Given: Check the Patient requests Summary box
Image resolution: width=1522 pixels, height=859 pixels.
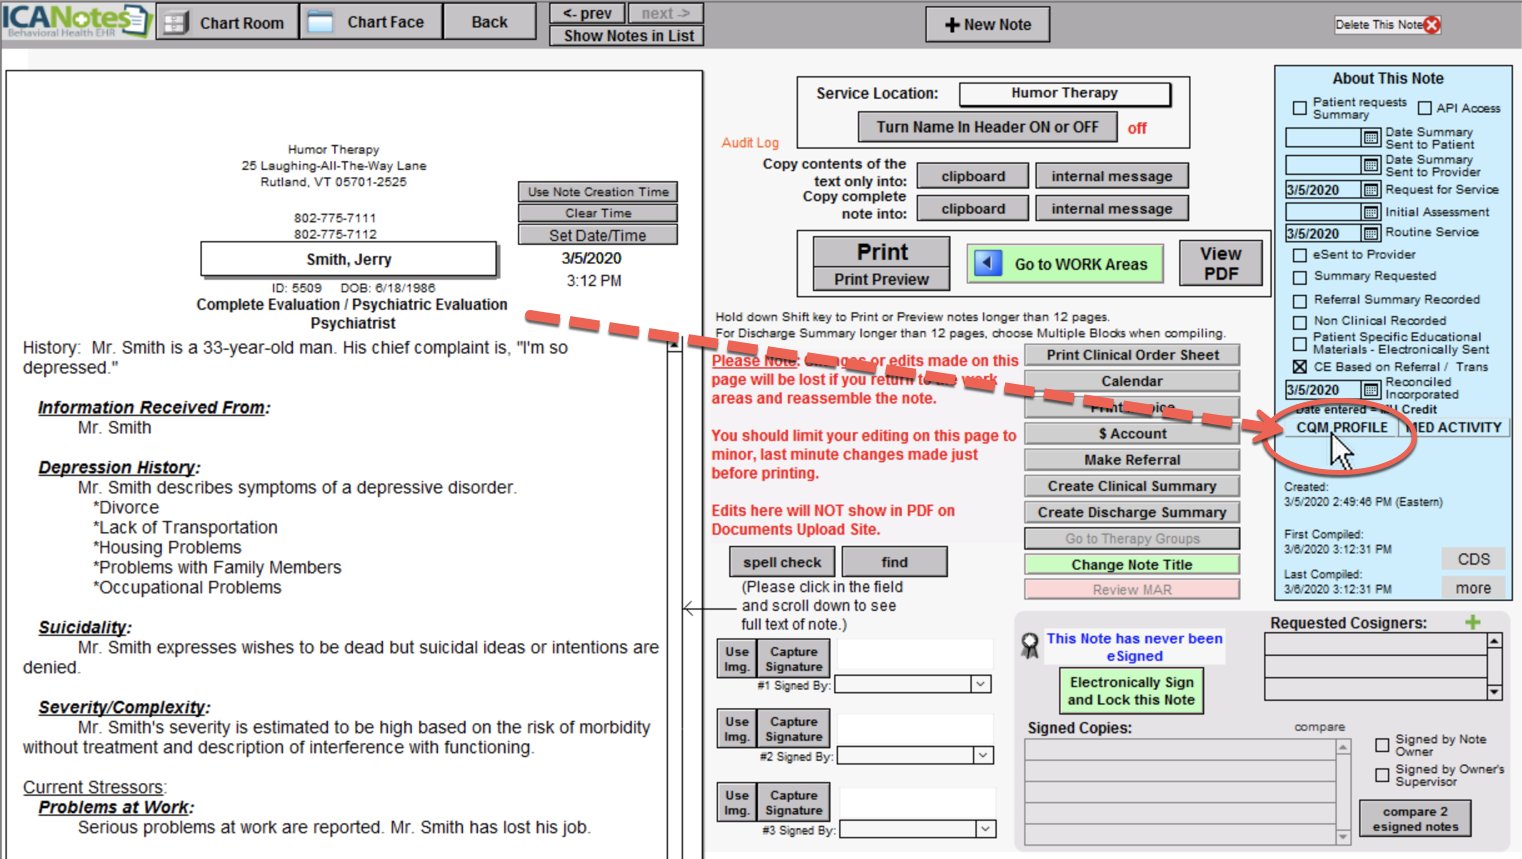Looking at the screenshot, I should click(x=1299, y=108).
